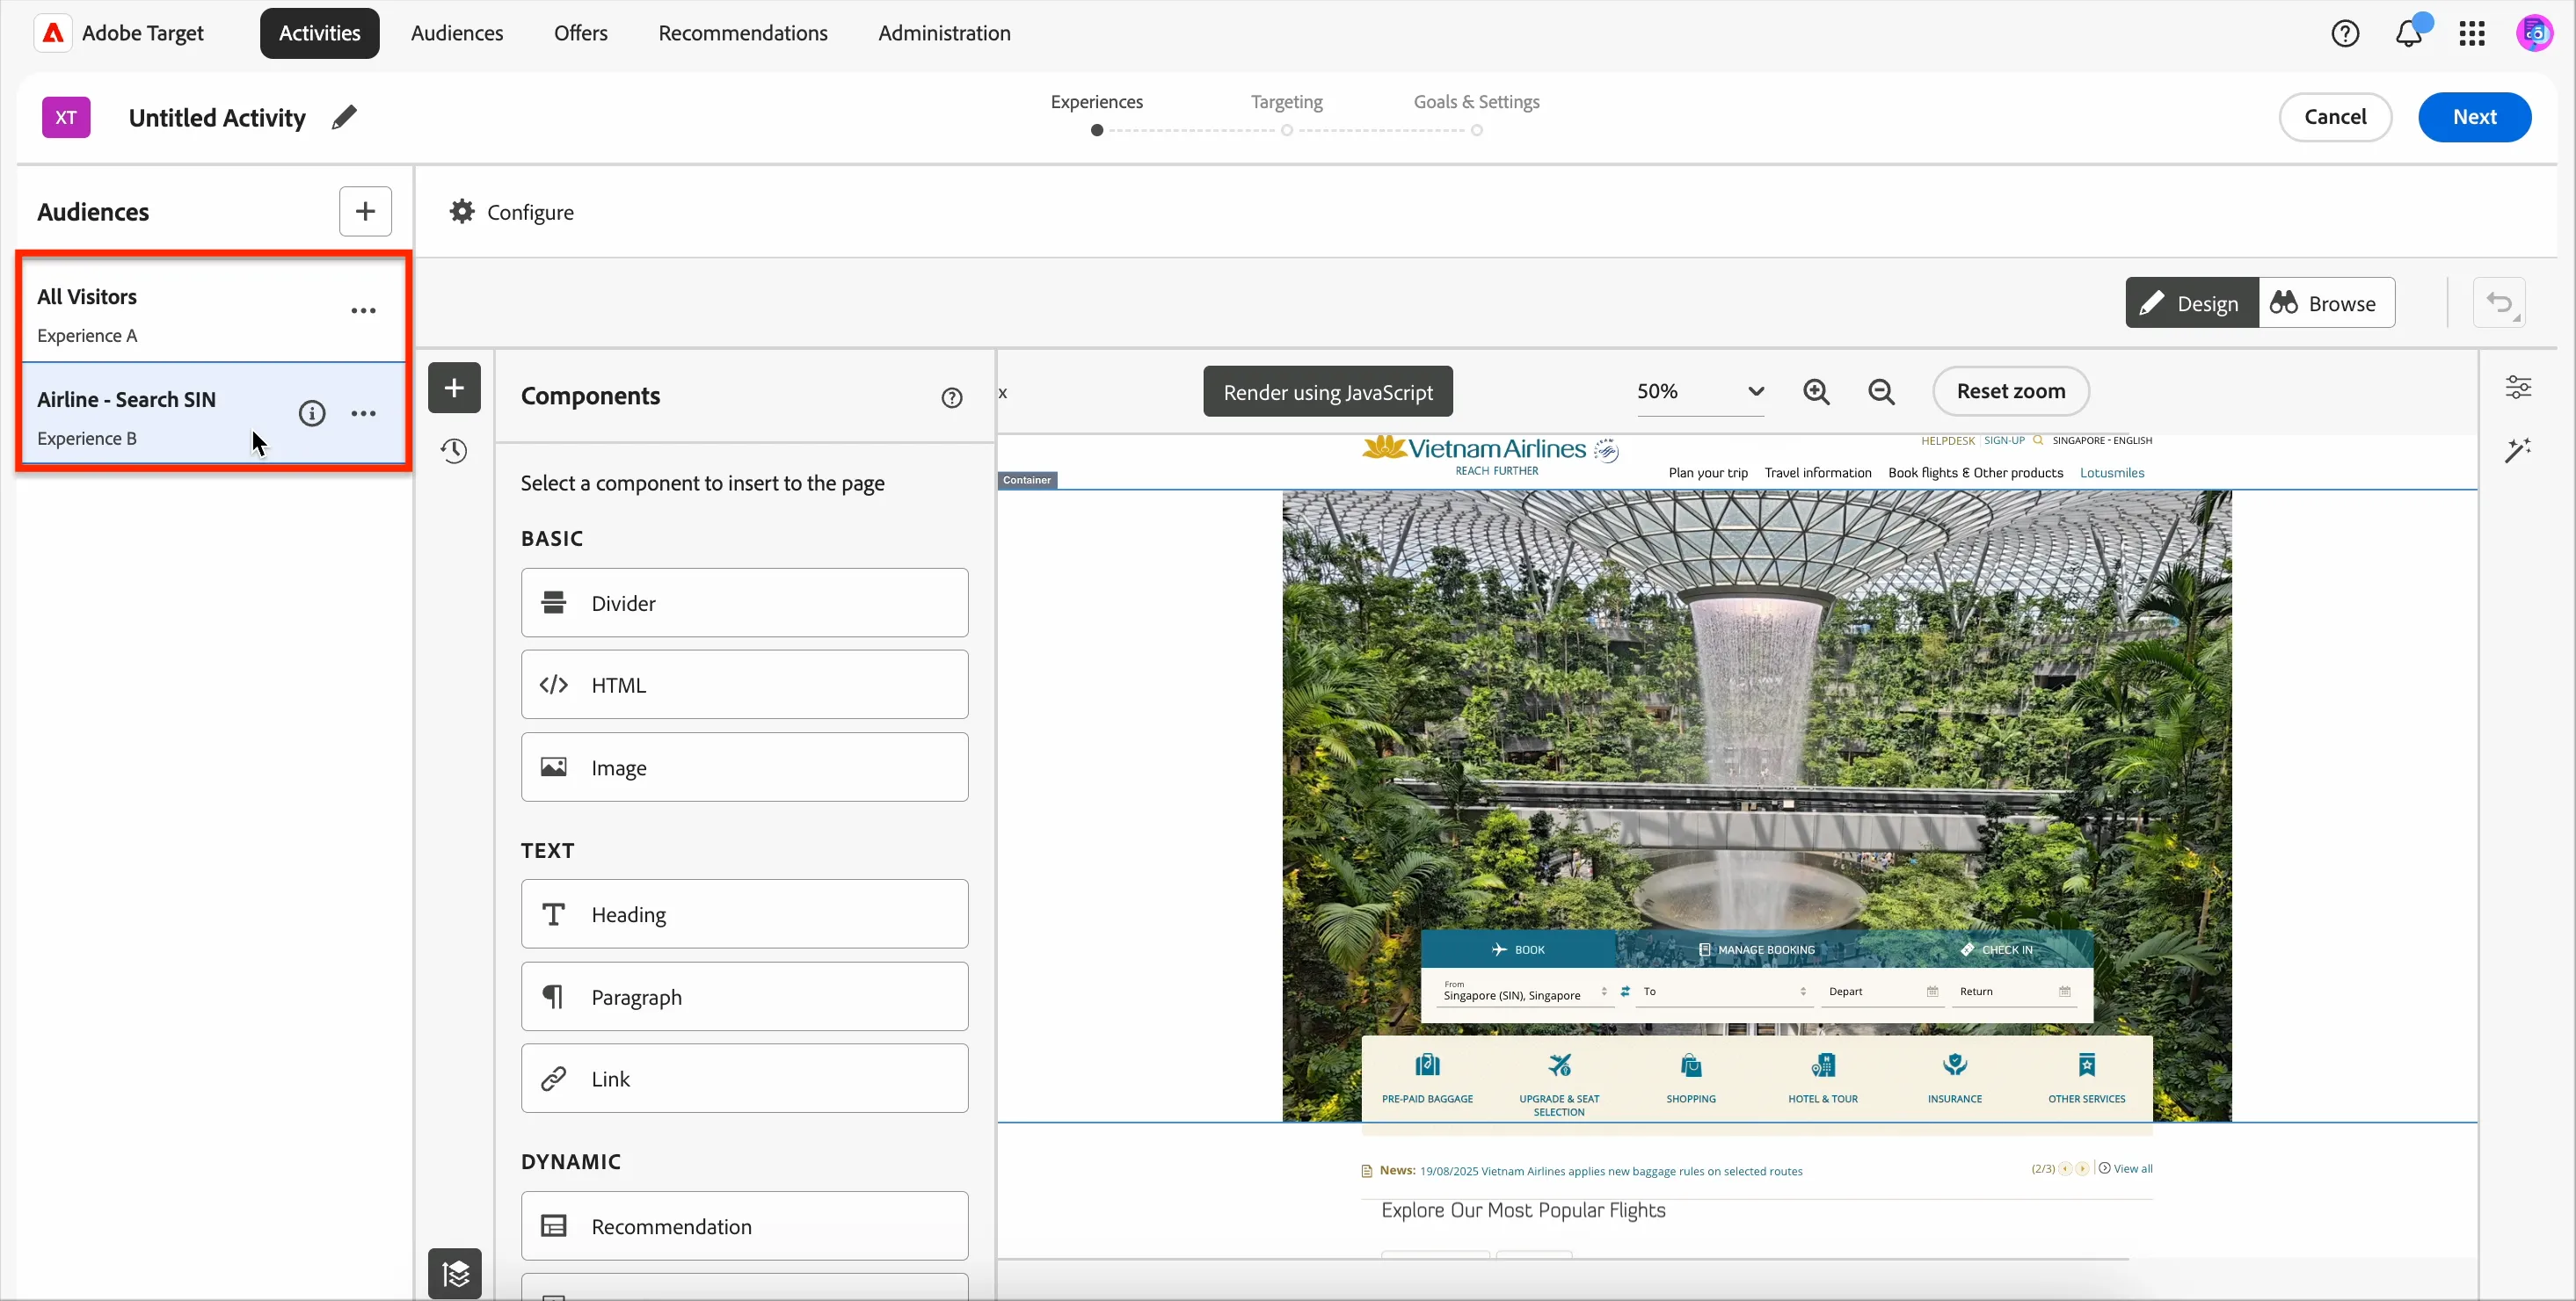The width and height of the screenshot is (2576, 1301).
Task: Select the HTML component
Action: click(x=744, y=685)
